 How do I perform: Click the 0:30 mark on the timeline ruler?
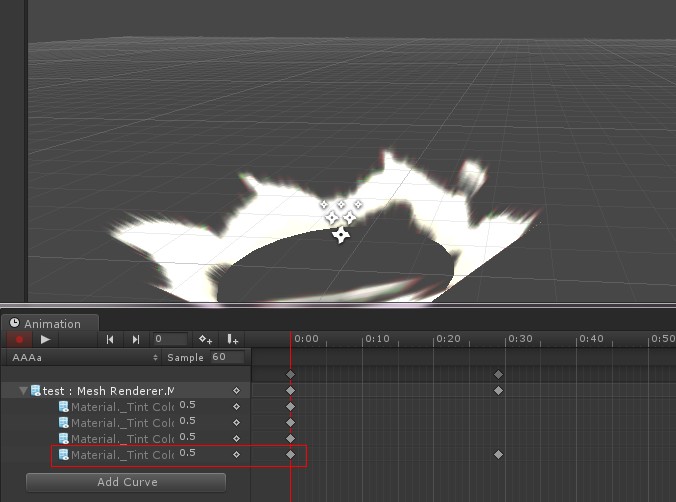point(520,339)
